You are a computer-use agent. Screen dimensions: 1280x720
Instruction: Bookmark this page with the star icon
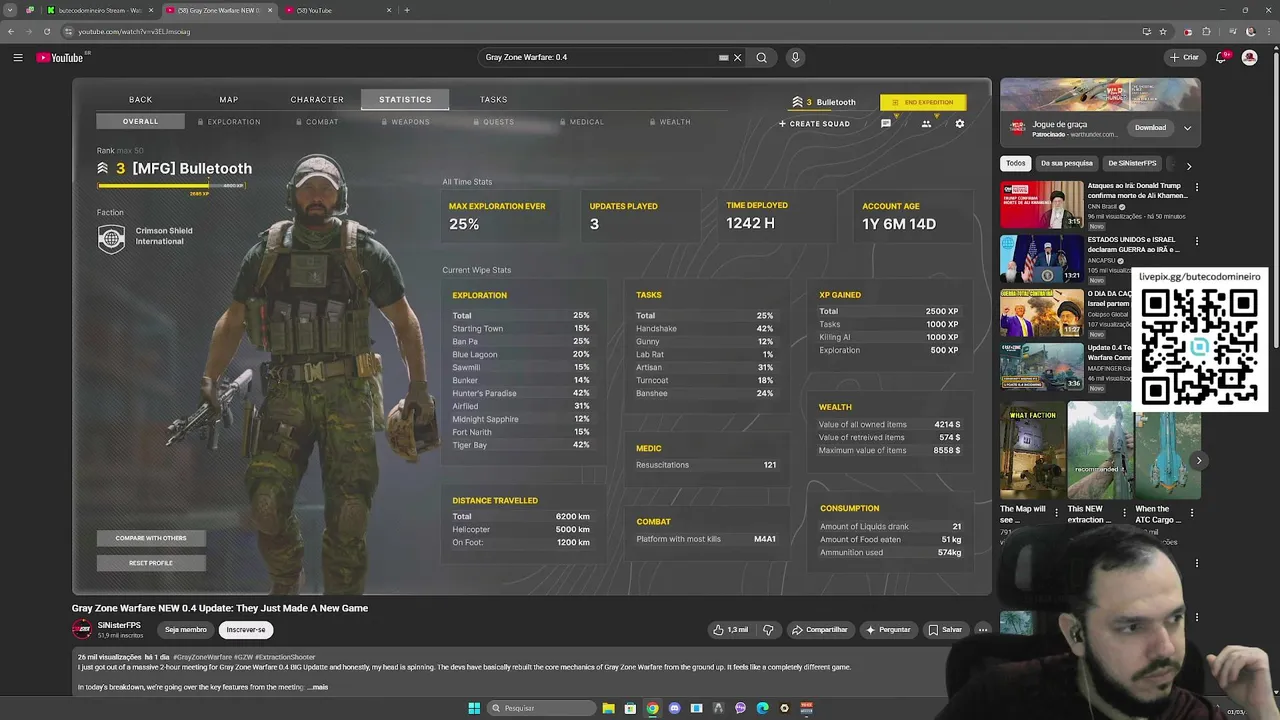[1163, 31]
